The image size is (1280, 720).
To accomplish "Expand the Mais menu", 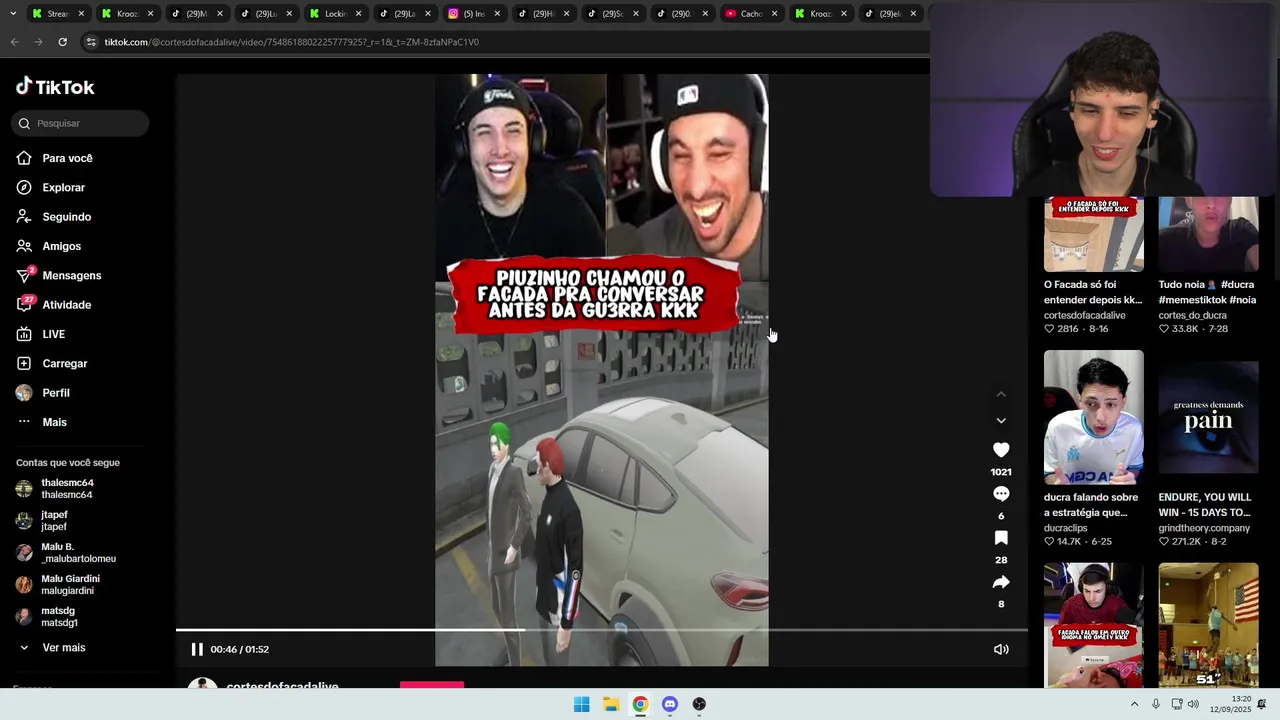I will (x=42, y=422).
